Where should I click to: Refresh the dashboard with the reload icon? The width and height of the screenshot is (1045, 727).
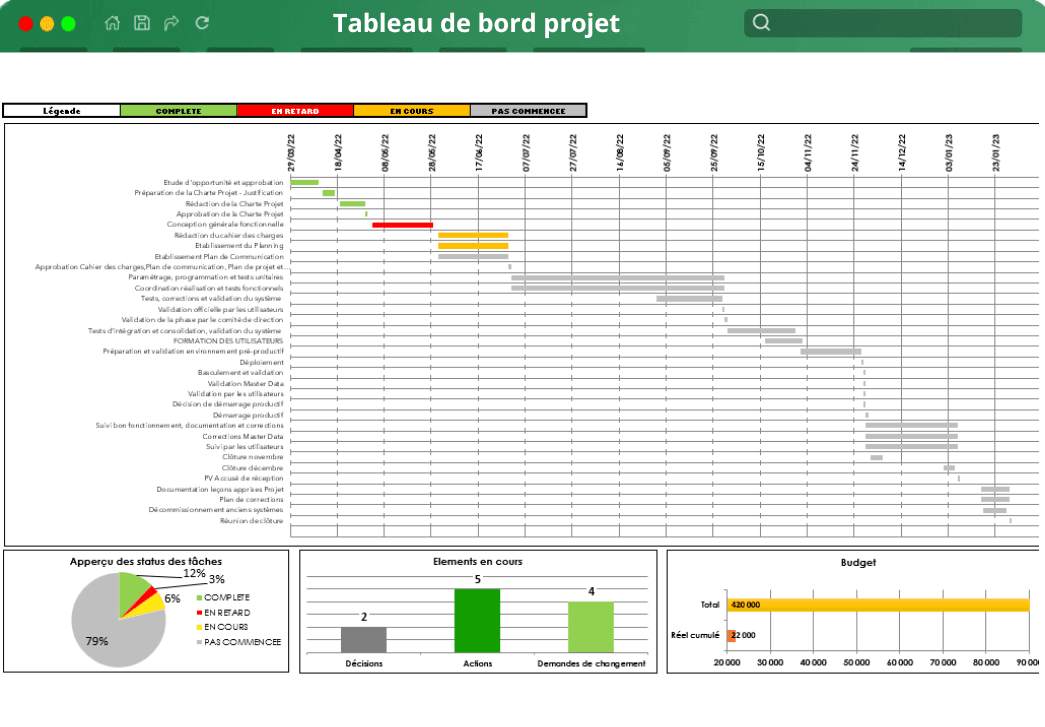click(200, 23)
